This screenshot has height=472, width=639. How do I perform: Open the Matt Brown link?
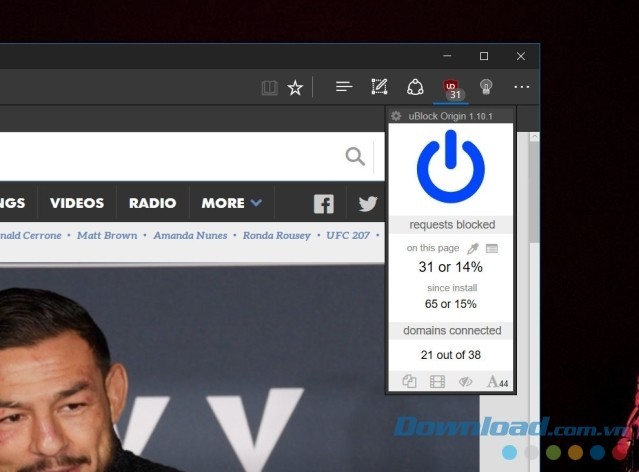click(x=107, y=236)
